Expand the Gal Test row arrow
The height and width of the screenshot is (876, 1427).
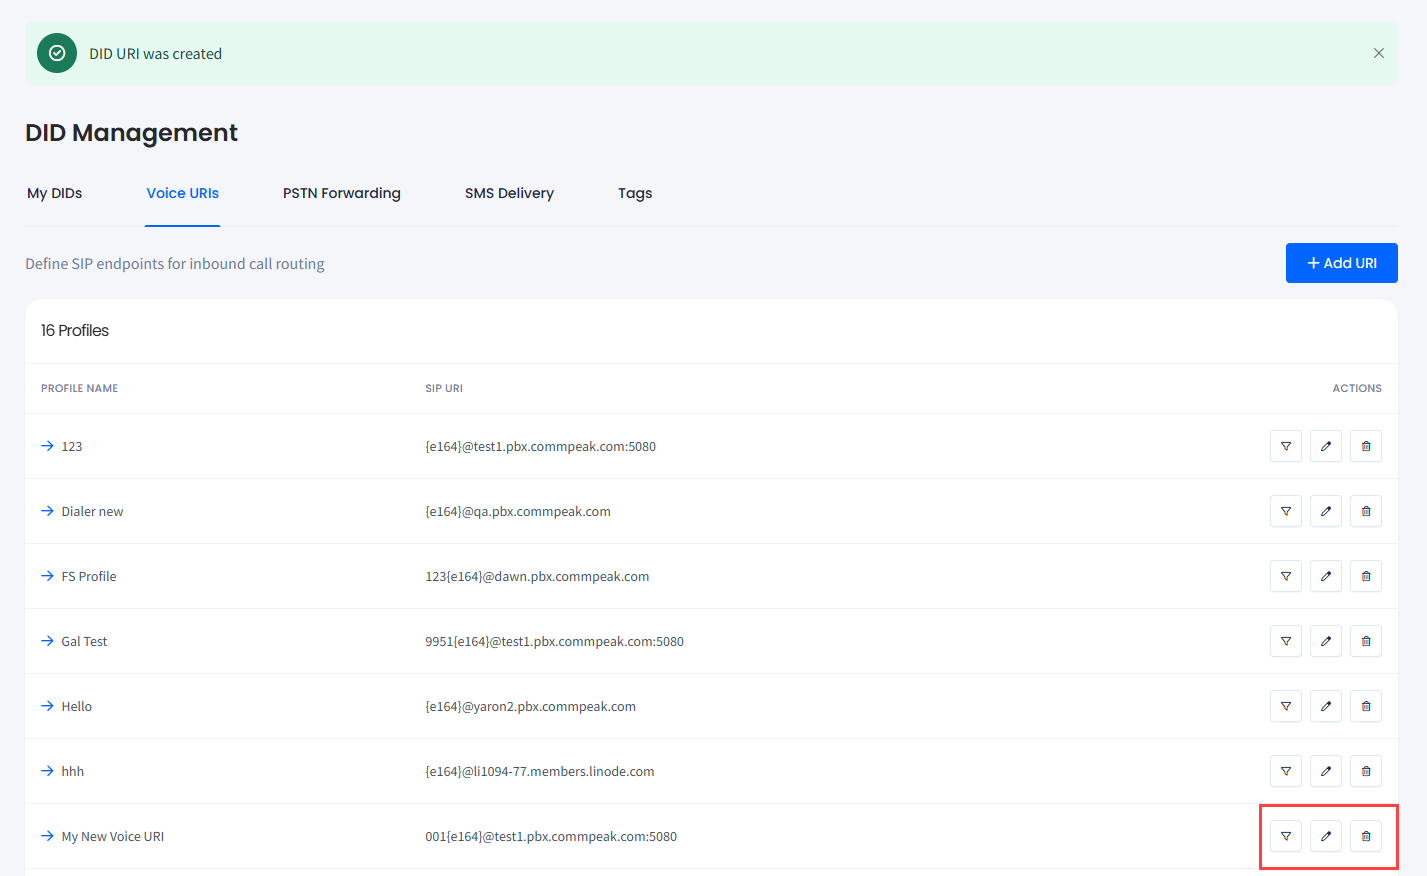[x=47, y=641]
